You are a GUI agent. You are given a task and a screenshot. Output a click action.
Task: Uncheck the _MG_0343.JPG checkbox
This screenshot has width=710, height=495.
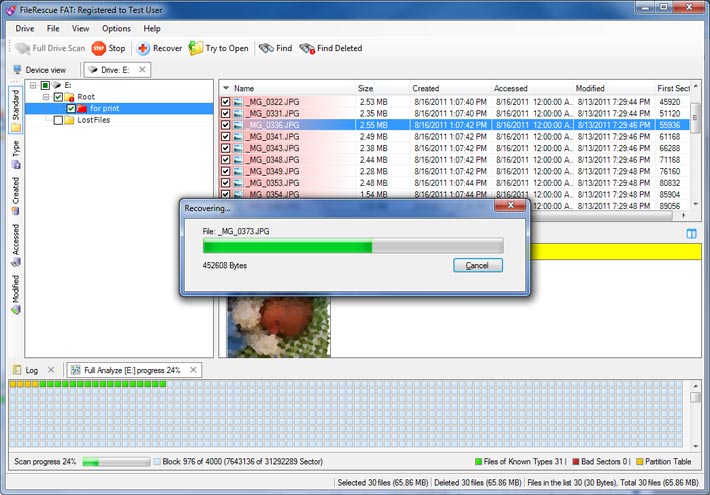tap(225, 149)
